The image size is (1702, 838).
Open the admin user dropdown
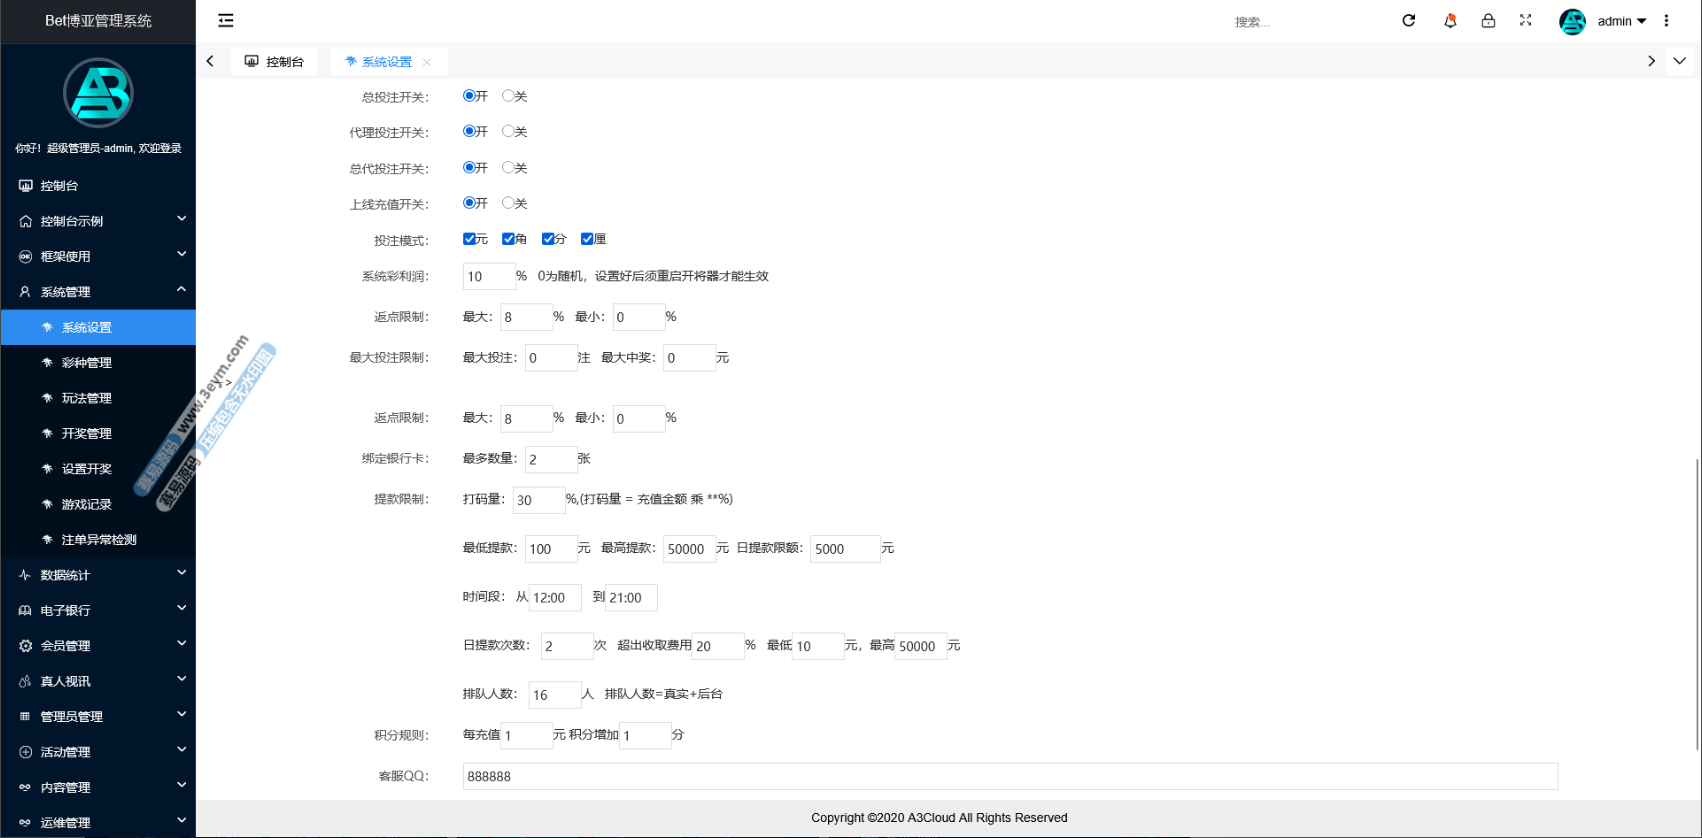[1620, 21]
